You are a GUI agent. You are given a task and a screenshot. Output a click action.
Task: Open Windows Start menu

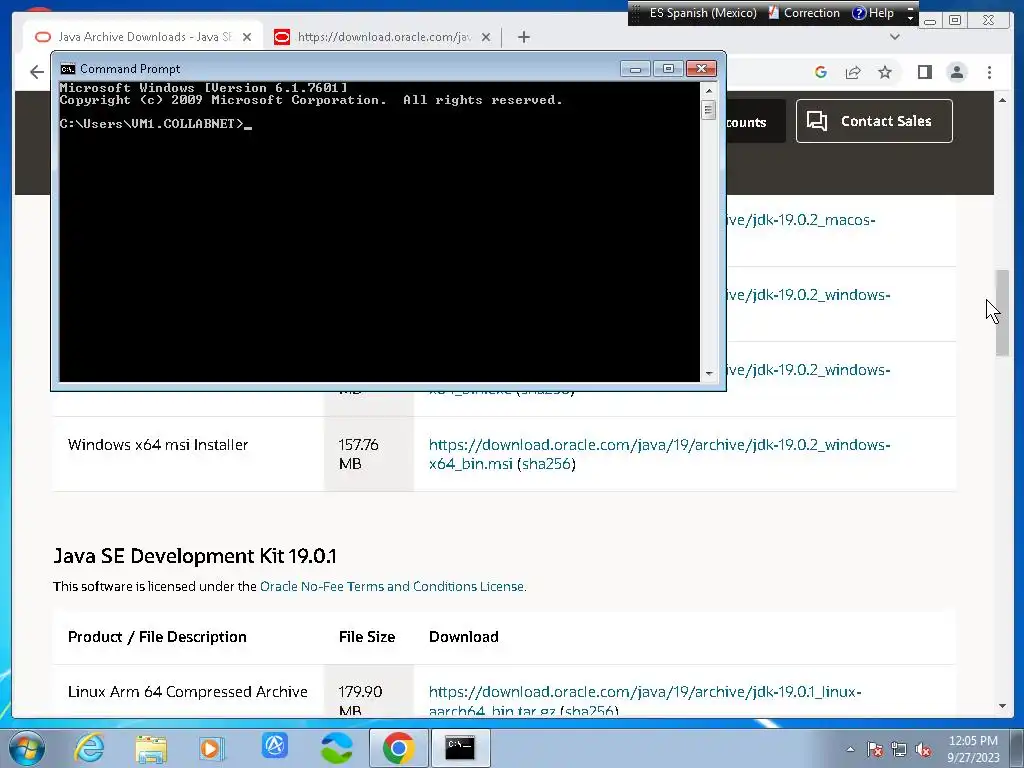(27, 748)
